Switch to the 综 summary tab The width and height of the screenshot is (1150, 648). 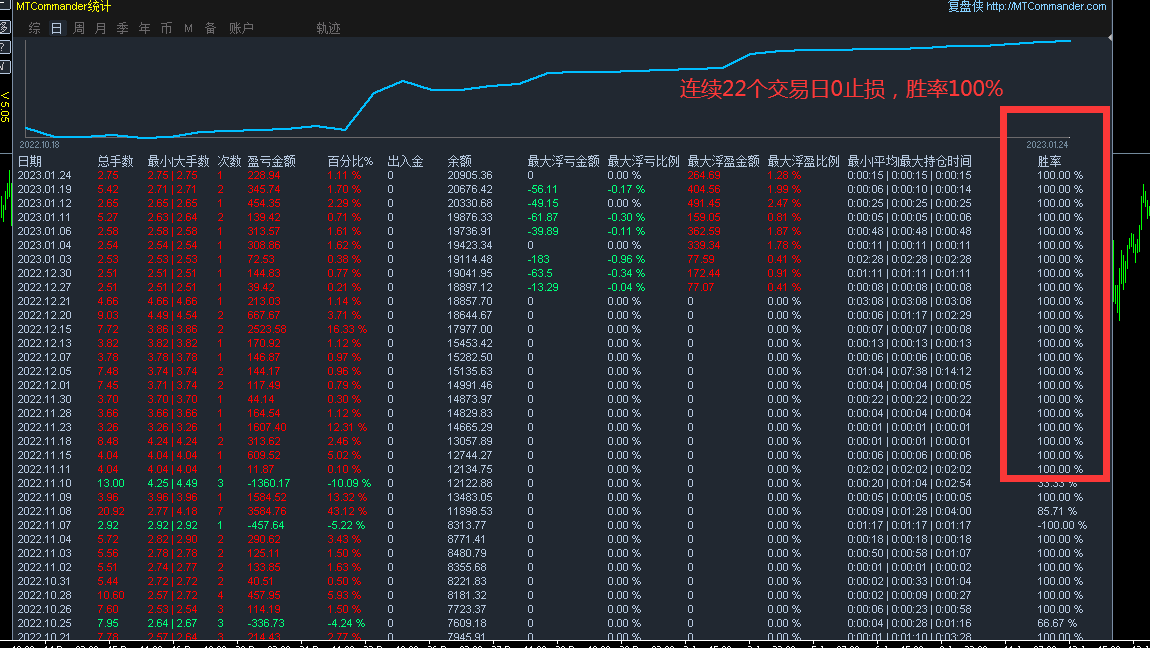[x=34, y=28]
